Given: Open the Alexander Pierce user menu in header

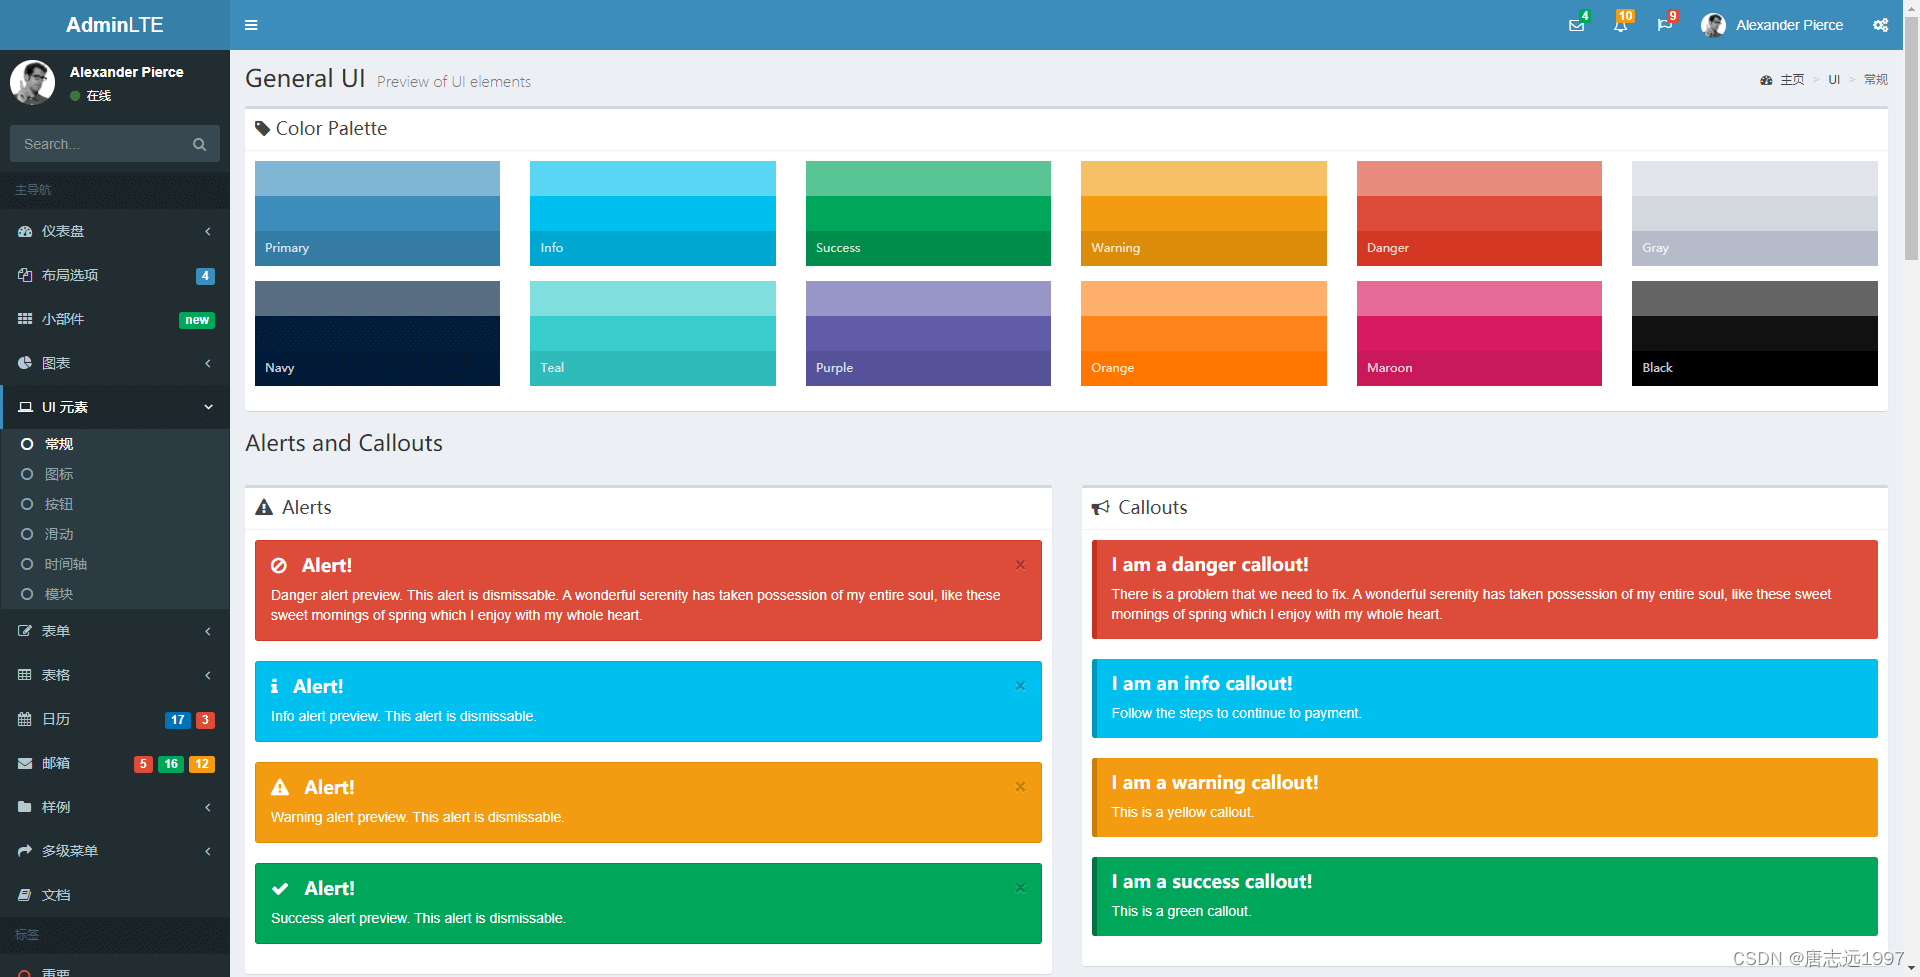Looking at the screenshot, I should point(1772,25).
